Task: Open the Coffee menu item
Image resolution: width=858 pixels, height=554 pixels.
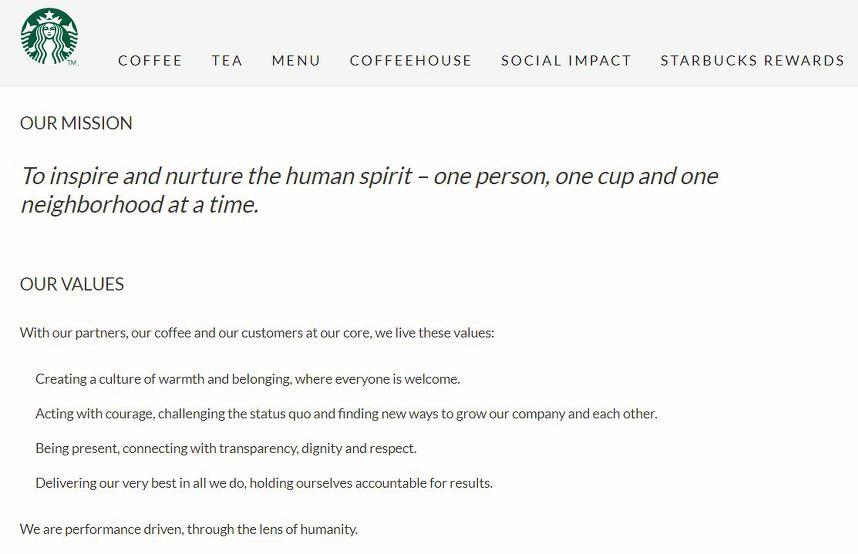Action: (x=150, y=60)
